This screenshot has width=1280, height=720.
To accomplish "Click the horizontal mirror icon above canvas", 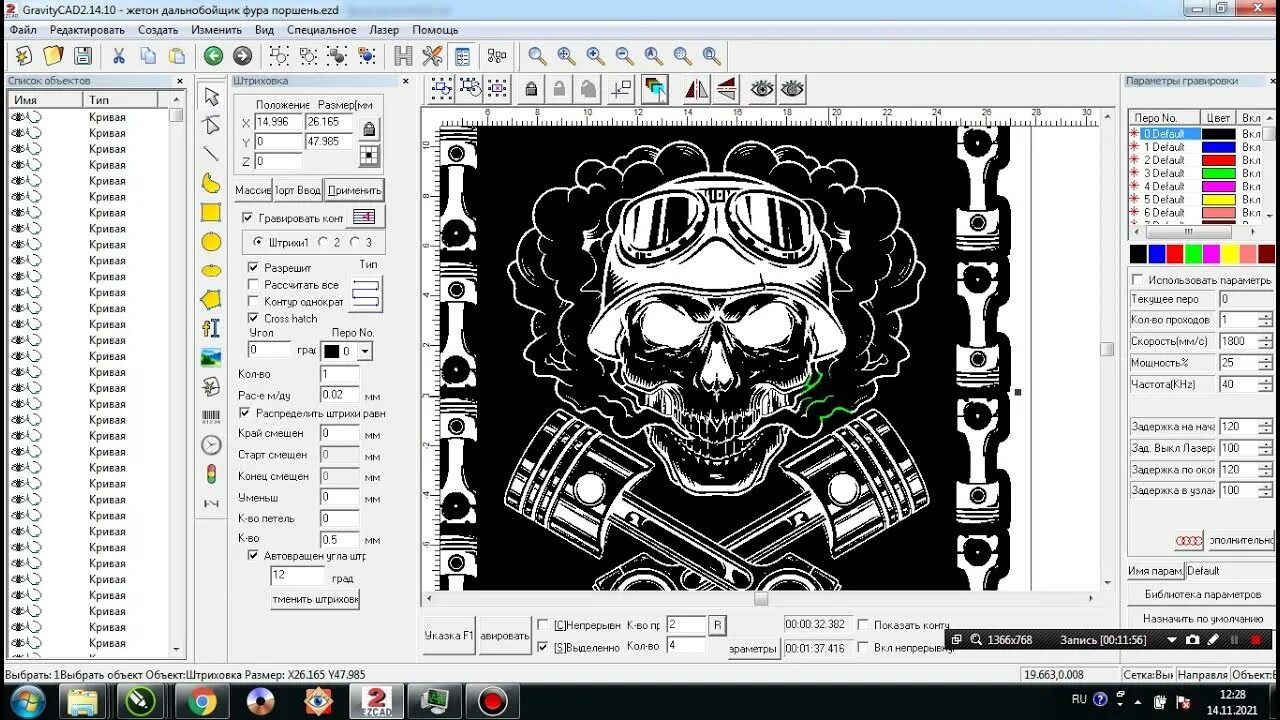I will pos(696,89).
